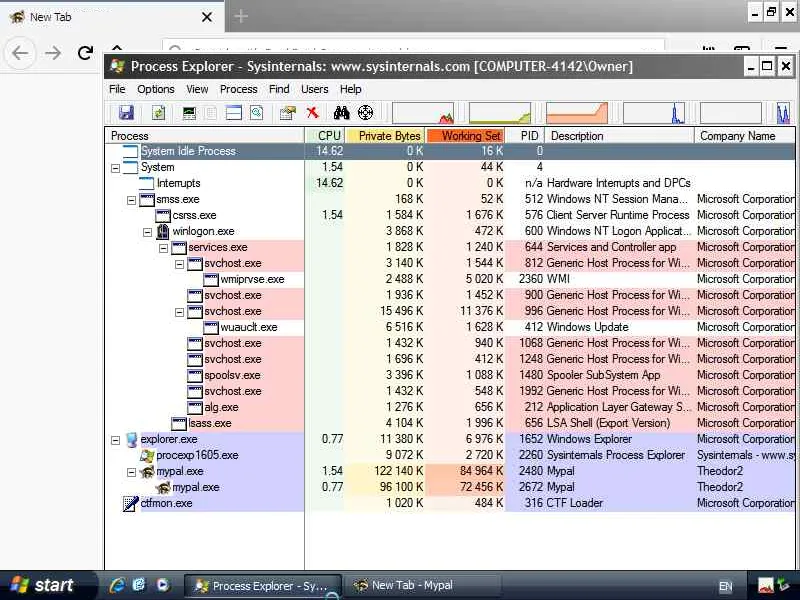Click the orange physical memory mini graph

[x=577, y=113]
